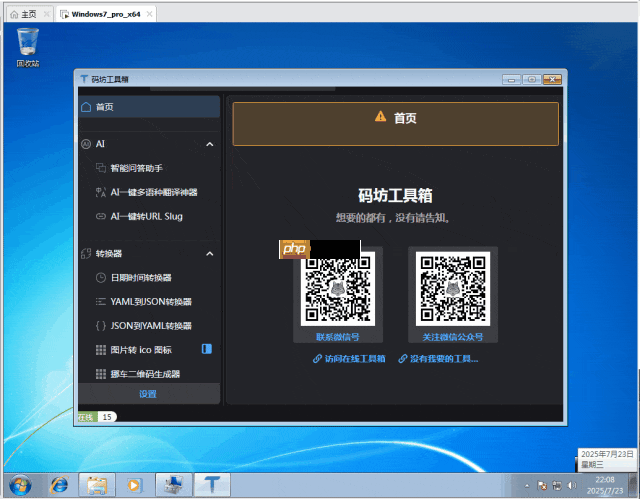Viewport: 640px width, 499px height.
Task: Click the link icon beside AI一键转URL Slug
Action: click(101, 216)
